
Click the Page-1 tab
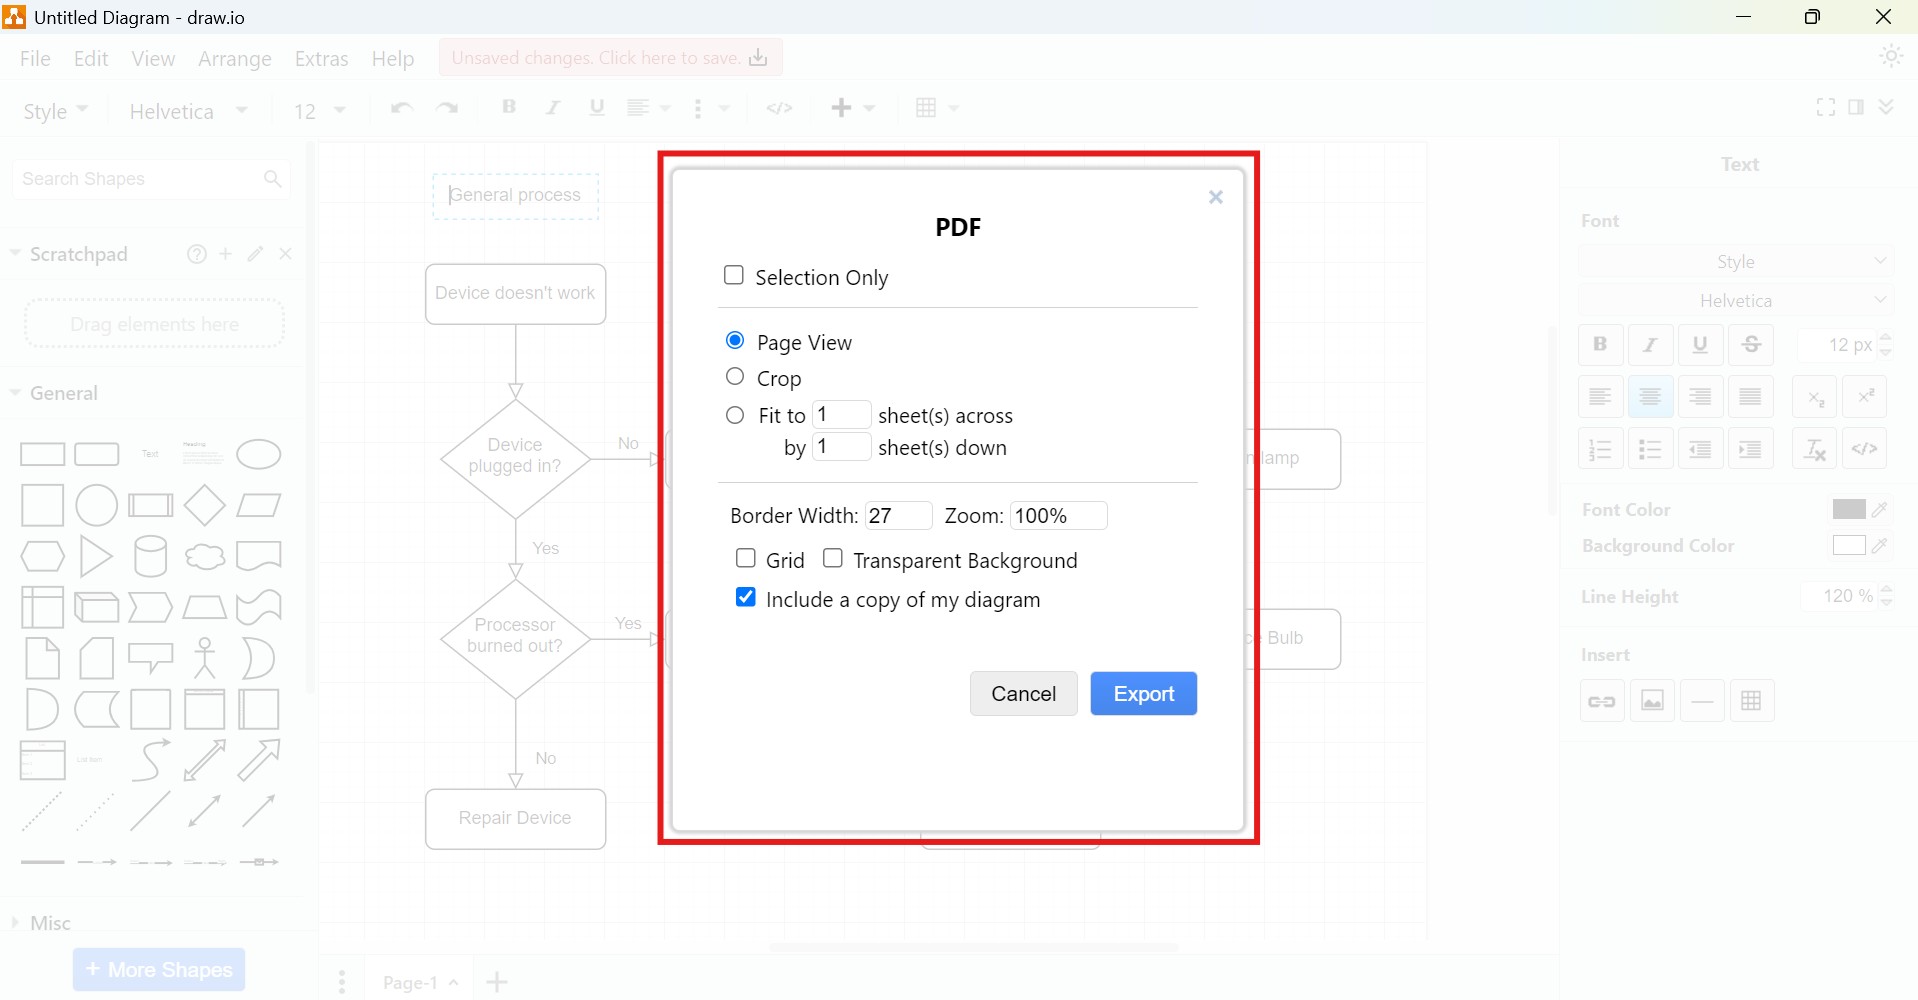click(x=411, y=981)
